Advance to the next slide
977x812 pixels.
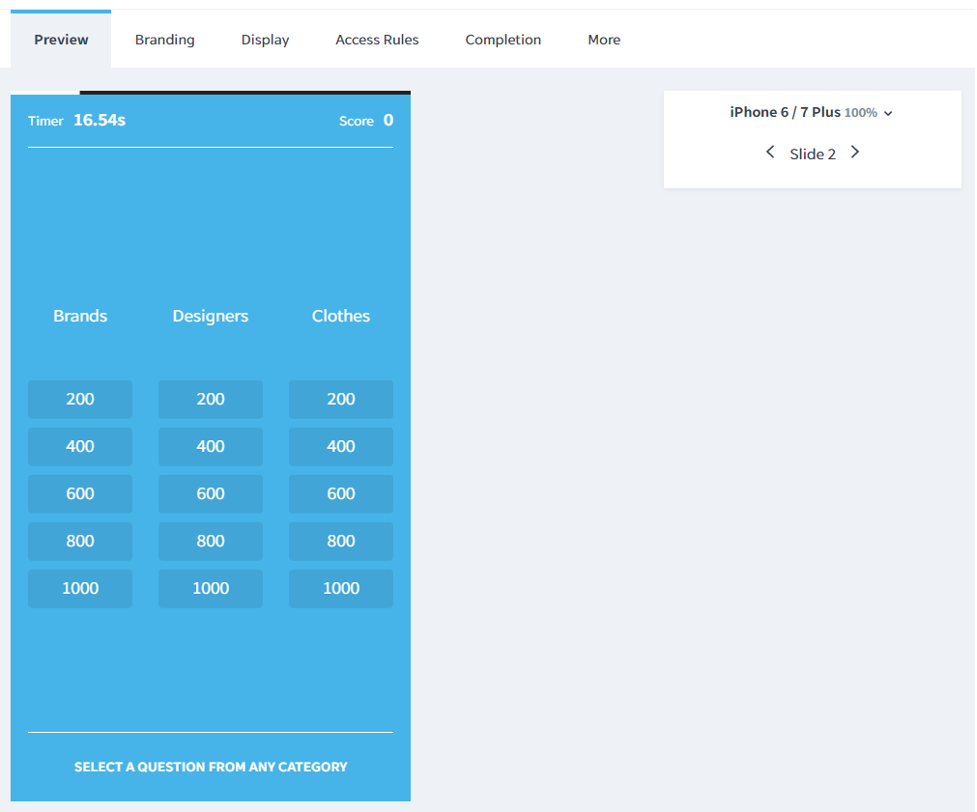(x=855, y=152)
